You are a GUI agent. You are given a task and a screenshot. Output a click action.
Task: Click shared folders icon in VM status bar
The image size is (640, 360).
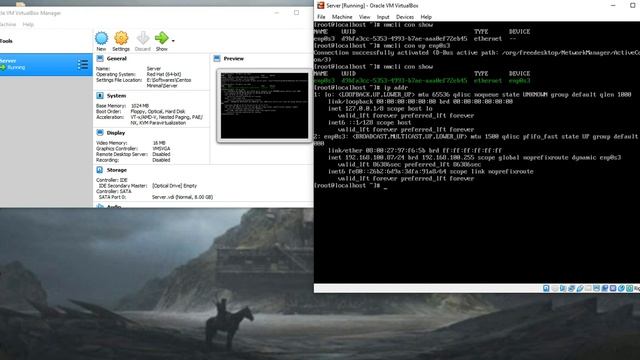tap(588, 289)
